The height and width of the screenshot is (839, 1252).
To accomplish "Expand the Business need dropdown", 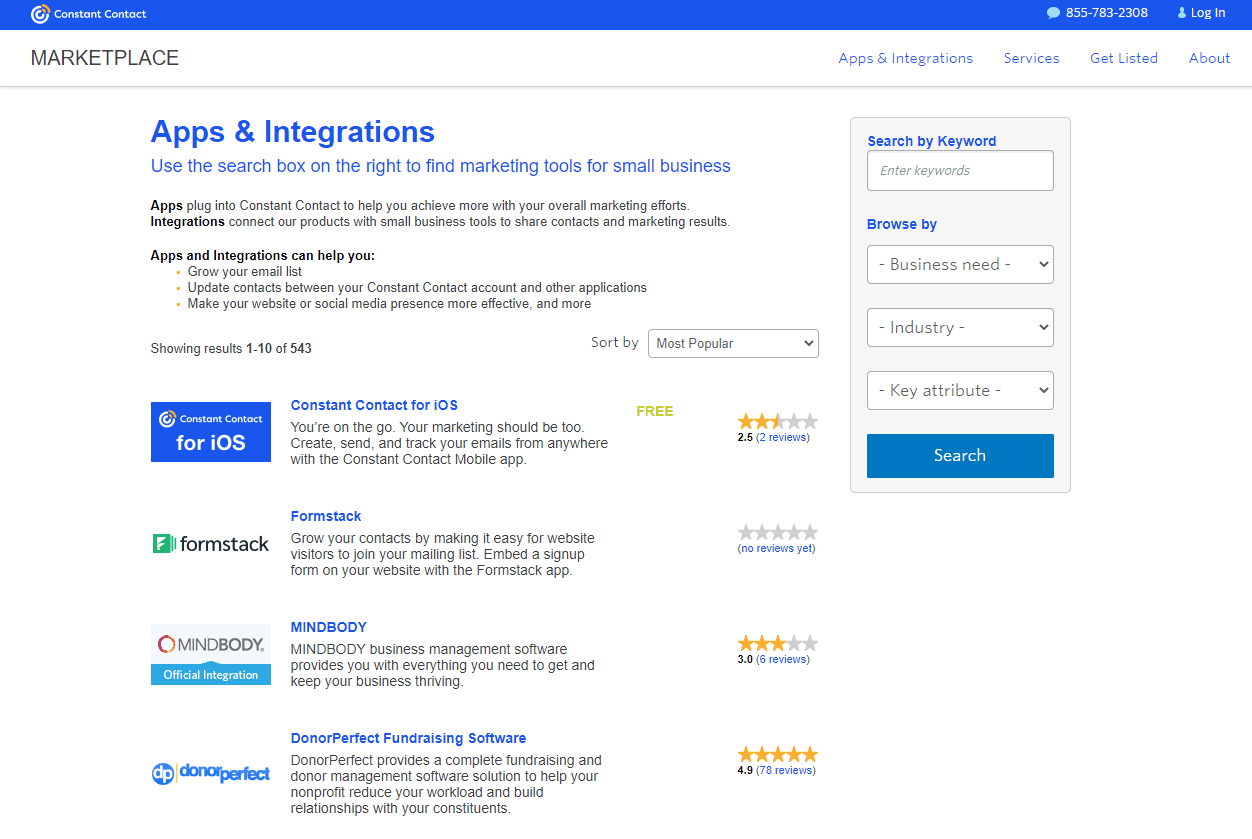I will pos(960,264).
